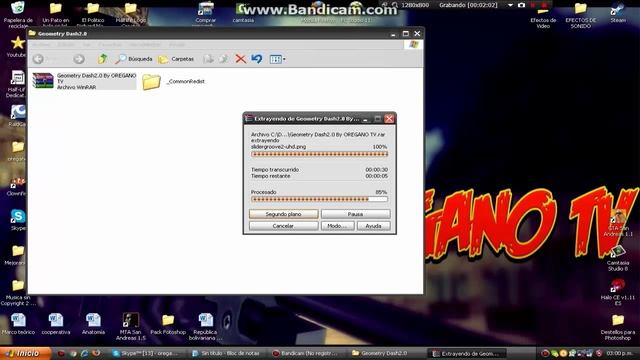Viewport: 640px width, 360px height.
Task: Select the GTA San Andreas 1.1 shortcut
Action: tap(618, 224)
